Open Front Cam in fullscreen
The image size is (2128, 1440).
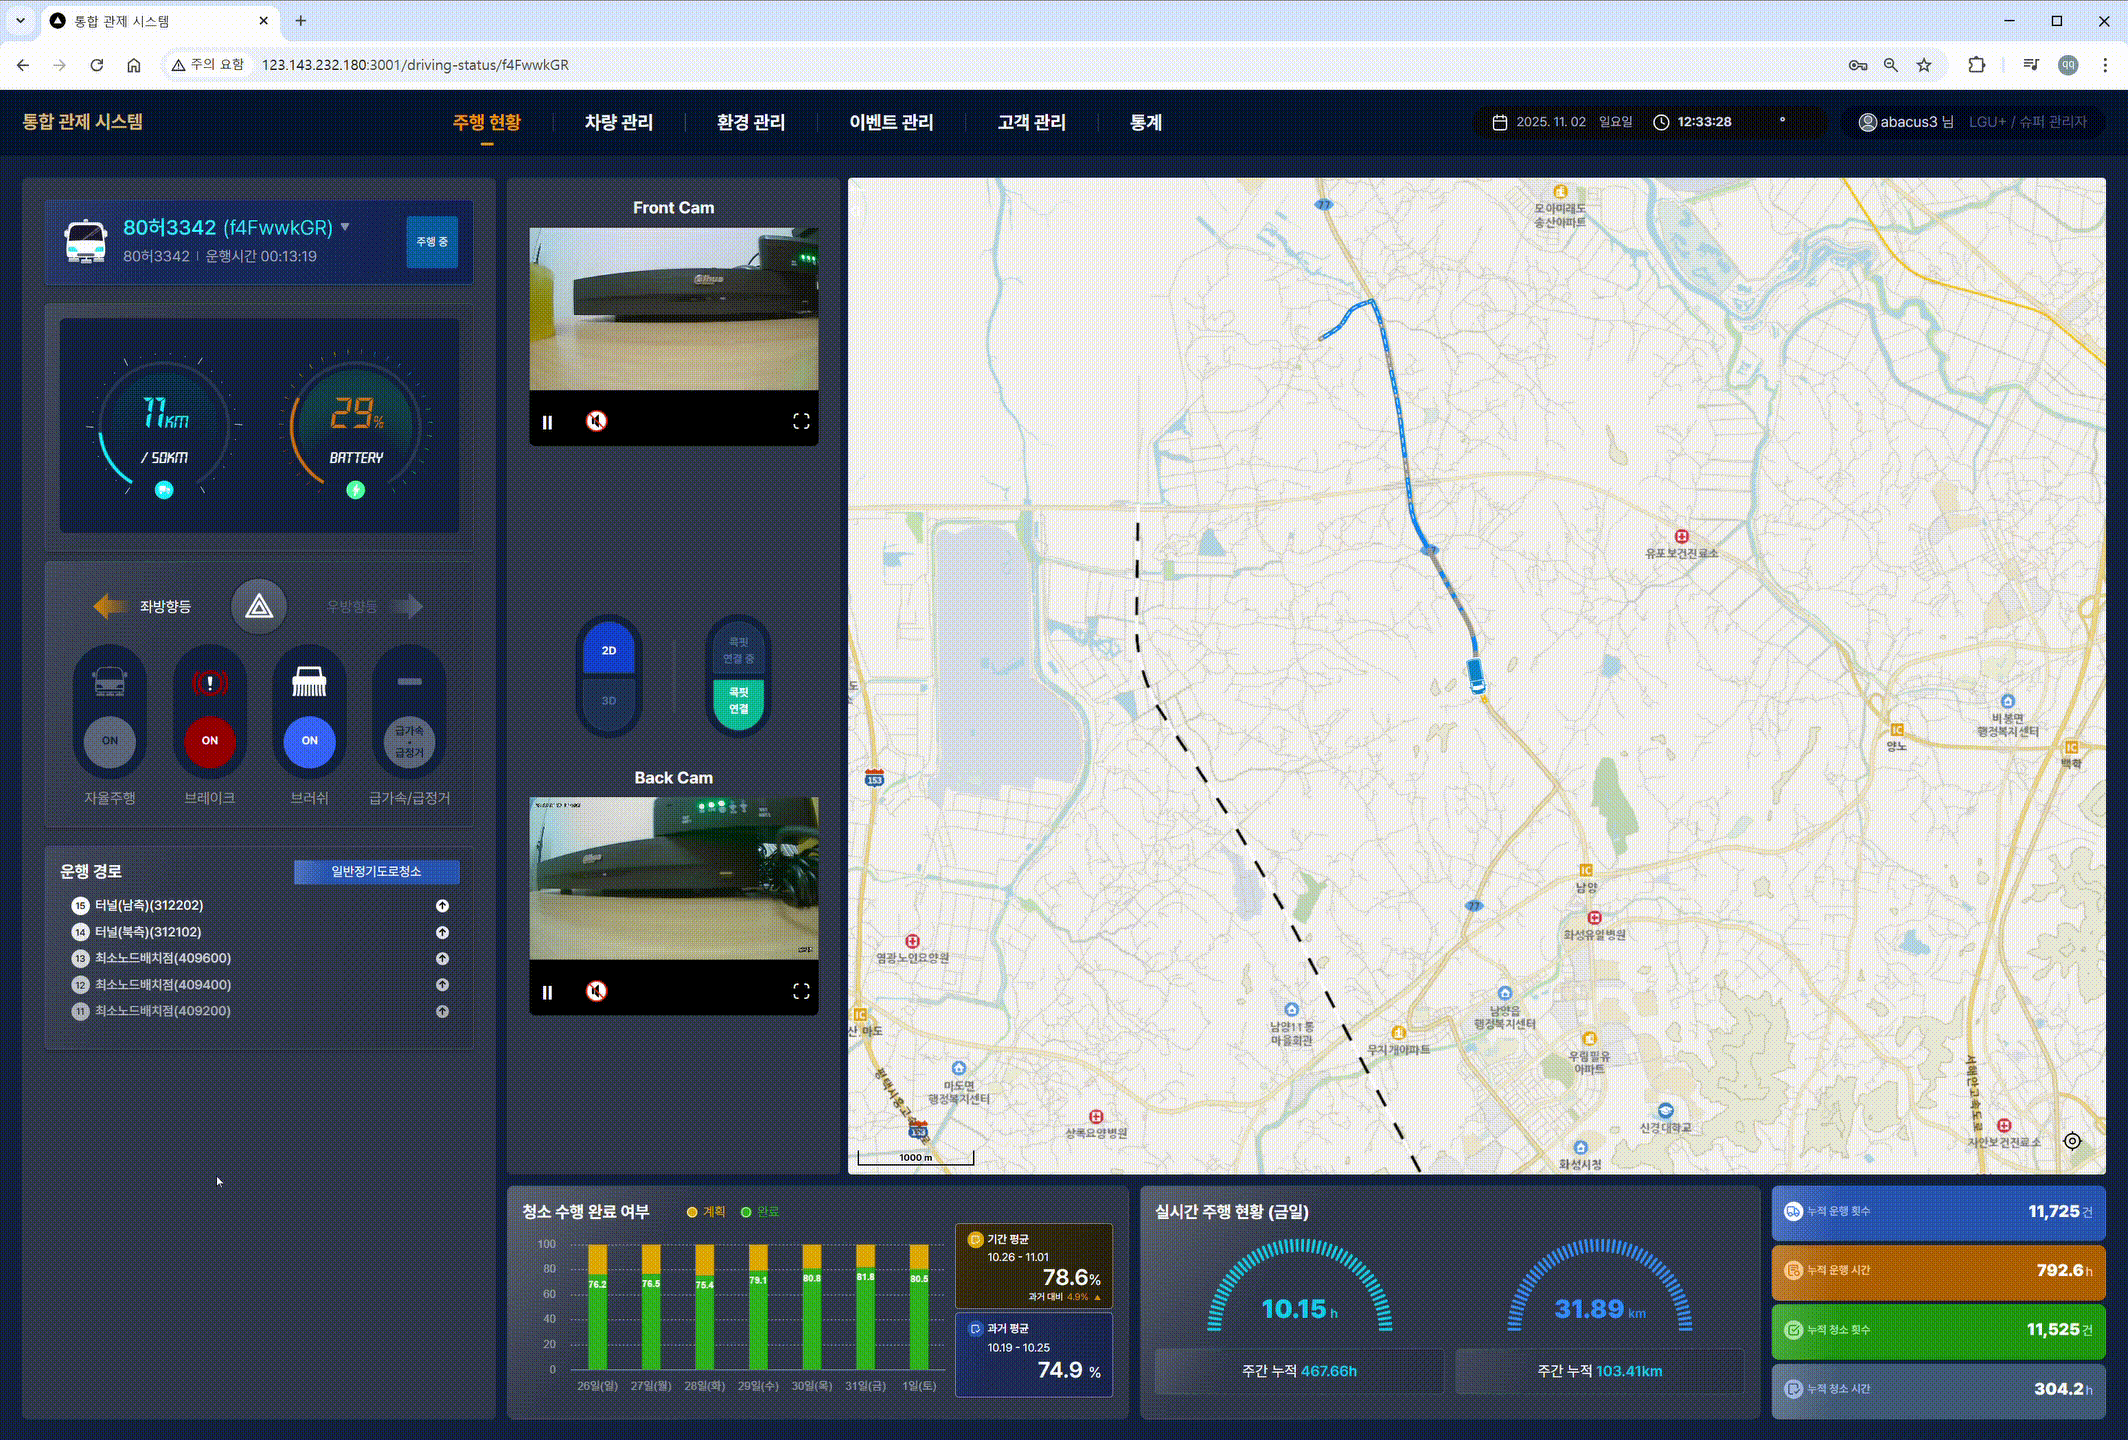pyautogui.click(x=801, y=421)
